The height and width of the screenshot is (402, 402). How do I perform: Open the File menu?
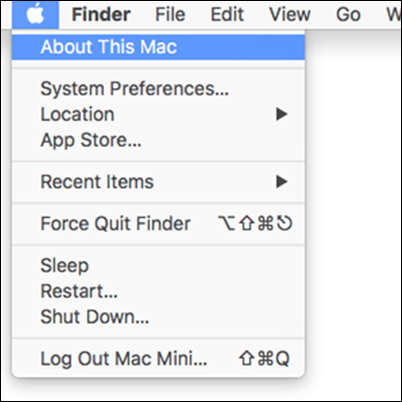point(170,15)
